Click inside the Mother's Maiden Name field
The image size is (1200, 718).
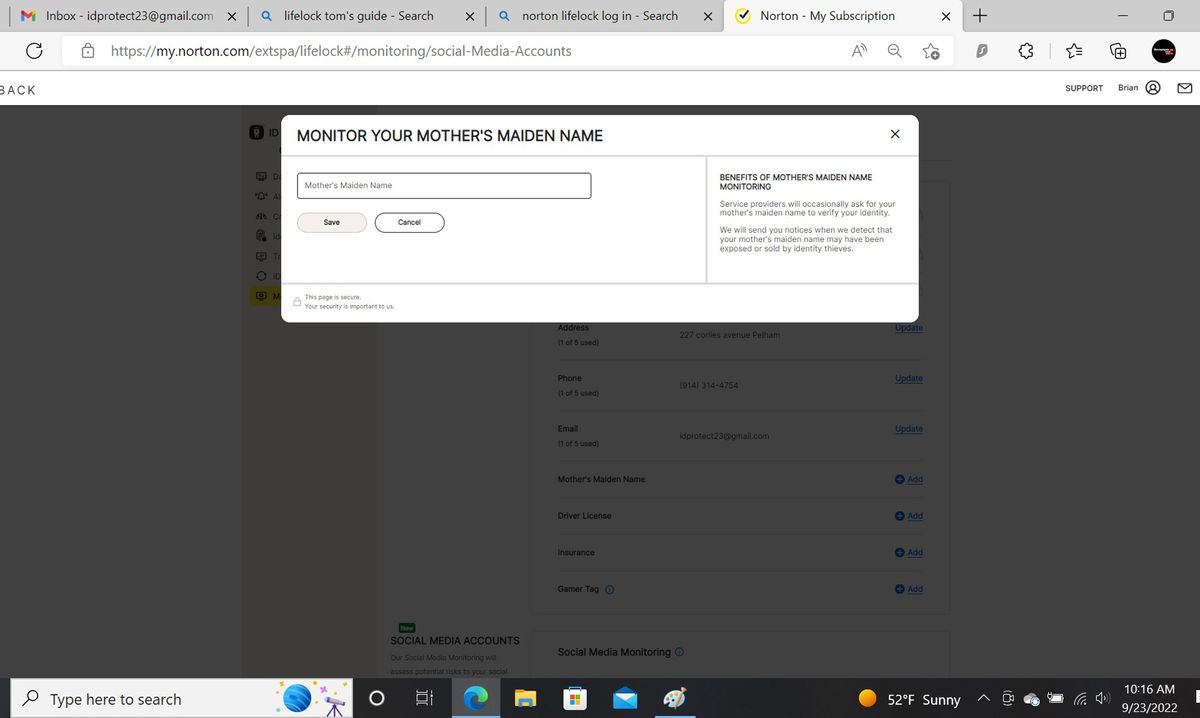point(443,185)
